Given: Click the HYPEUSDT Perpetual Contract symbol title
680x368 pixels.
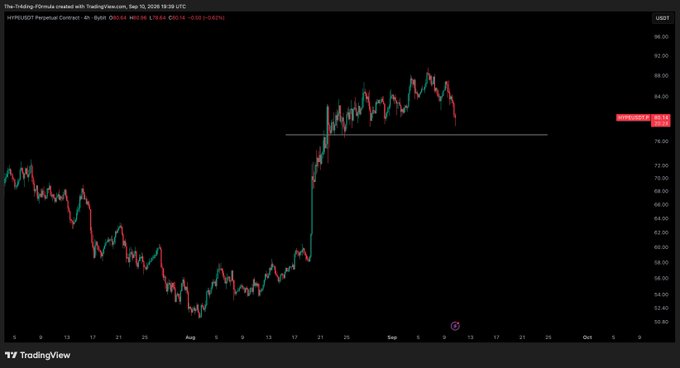Looking at the screenshot, I should coord(43,18).
